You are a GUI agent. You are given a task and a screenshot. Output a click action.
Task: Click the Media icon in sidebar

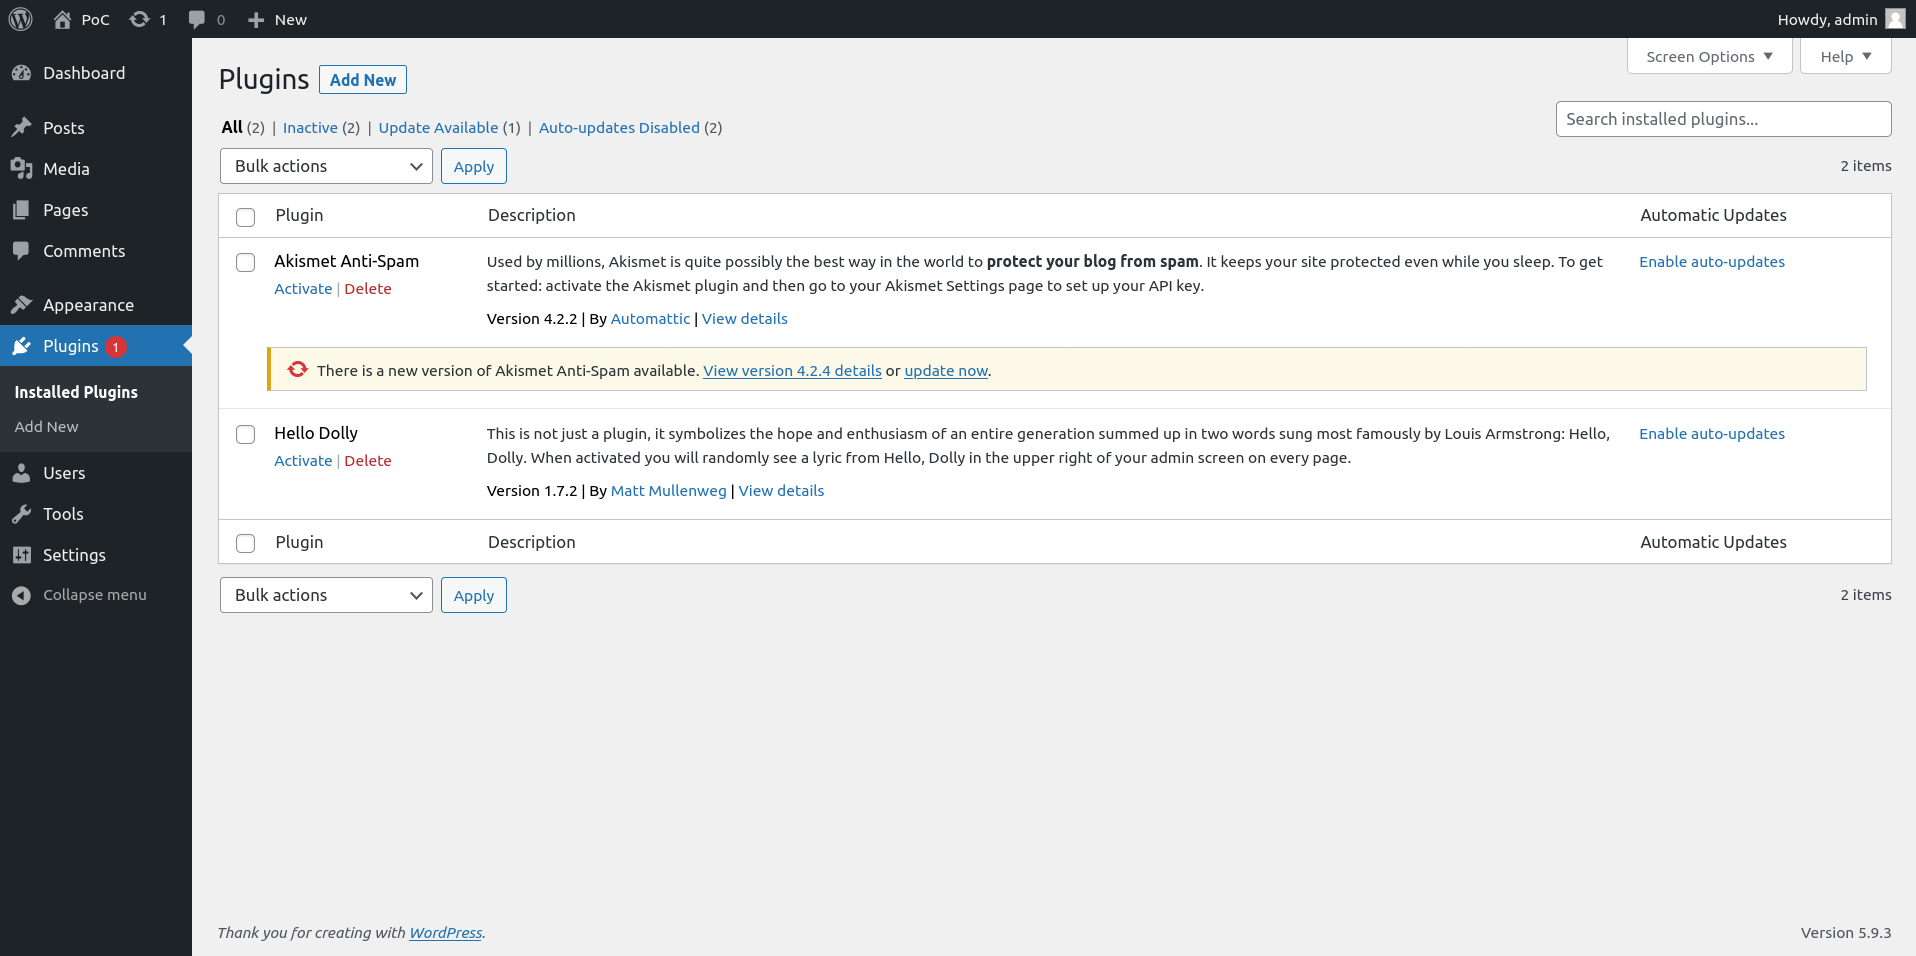(x=21, y=169)
